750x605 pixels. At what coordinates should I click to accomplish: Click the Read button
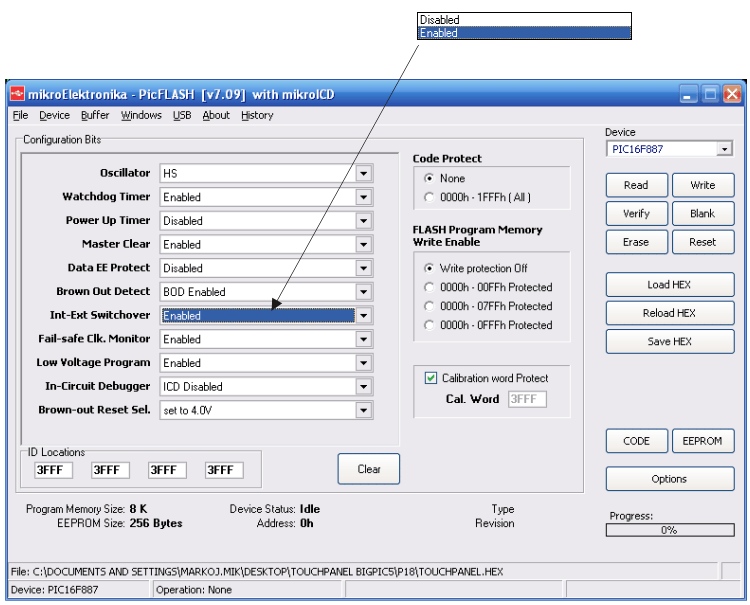pos(636,185)
